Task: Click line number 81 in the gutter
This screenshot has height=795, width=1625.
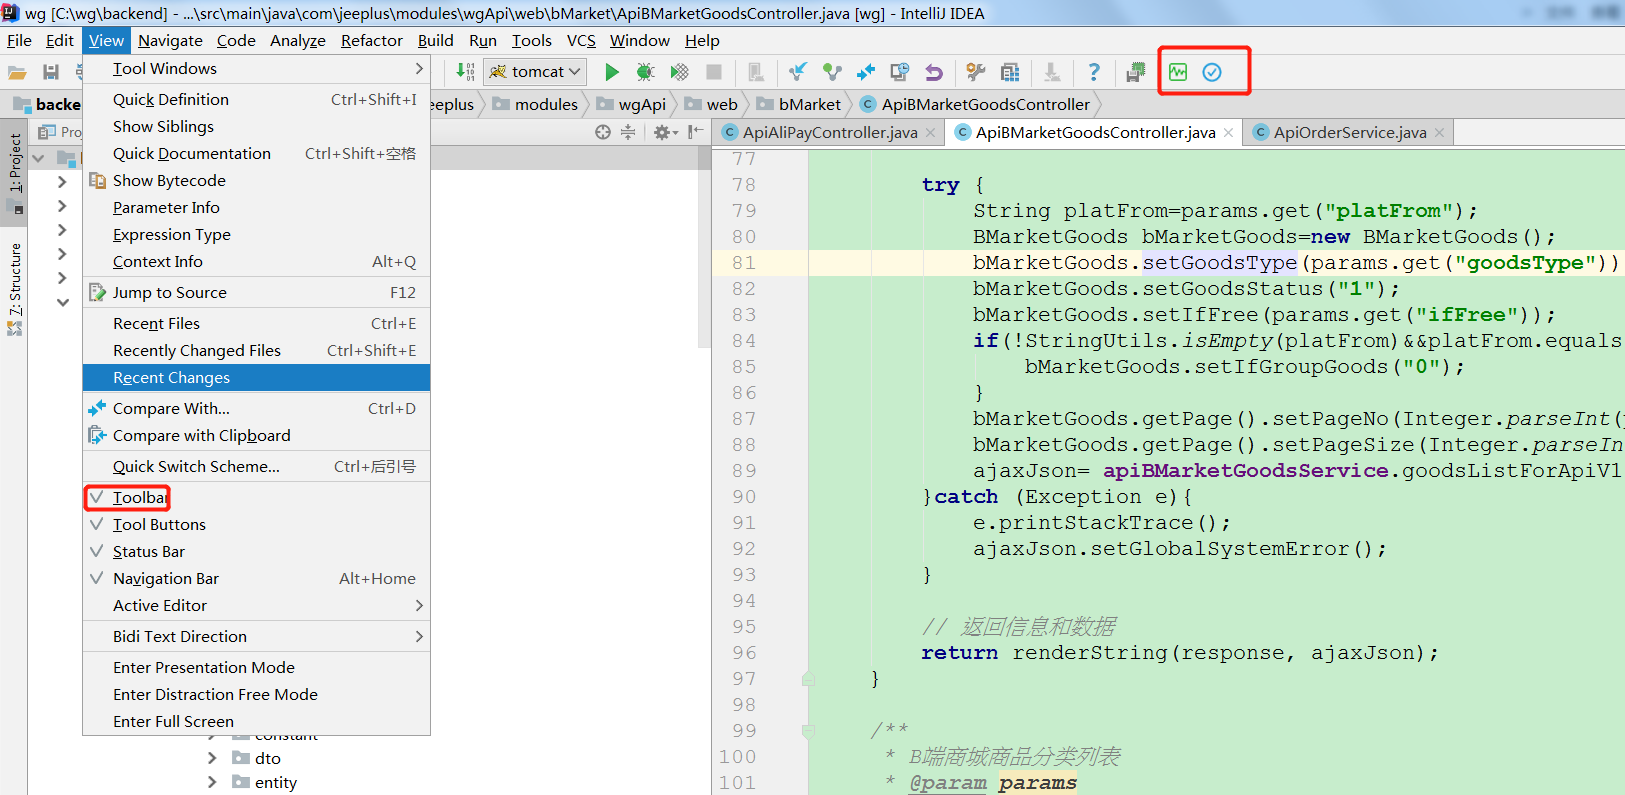Action: pyautogui.click(x=744, y=263)
